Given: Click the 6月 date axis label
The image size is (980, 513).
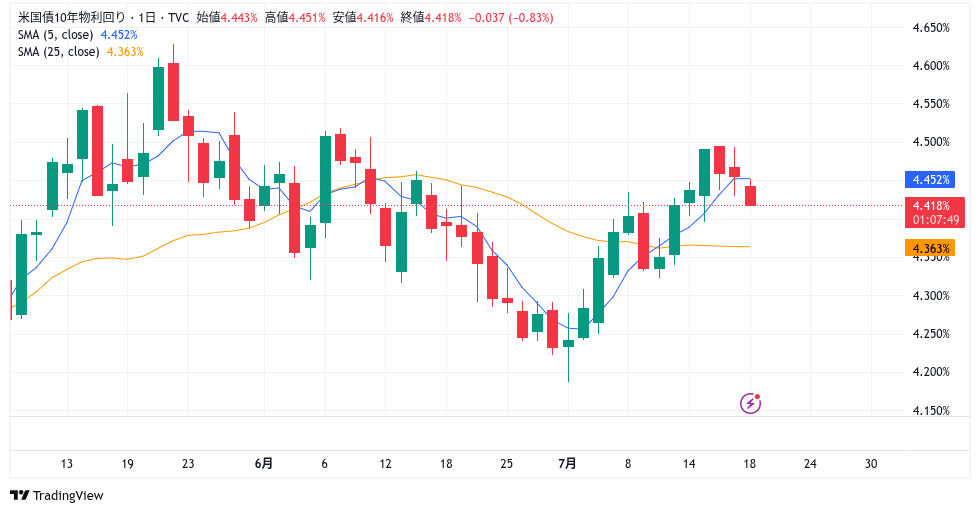Looking at the screenshot, I should (x=264, y=464).
